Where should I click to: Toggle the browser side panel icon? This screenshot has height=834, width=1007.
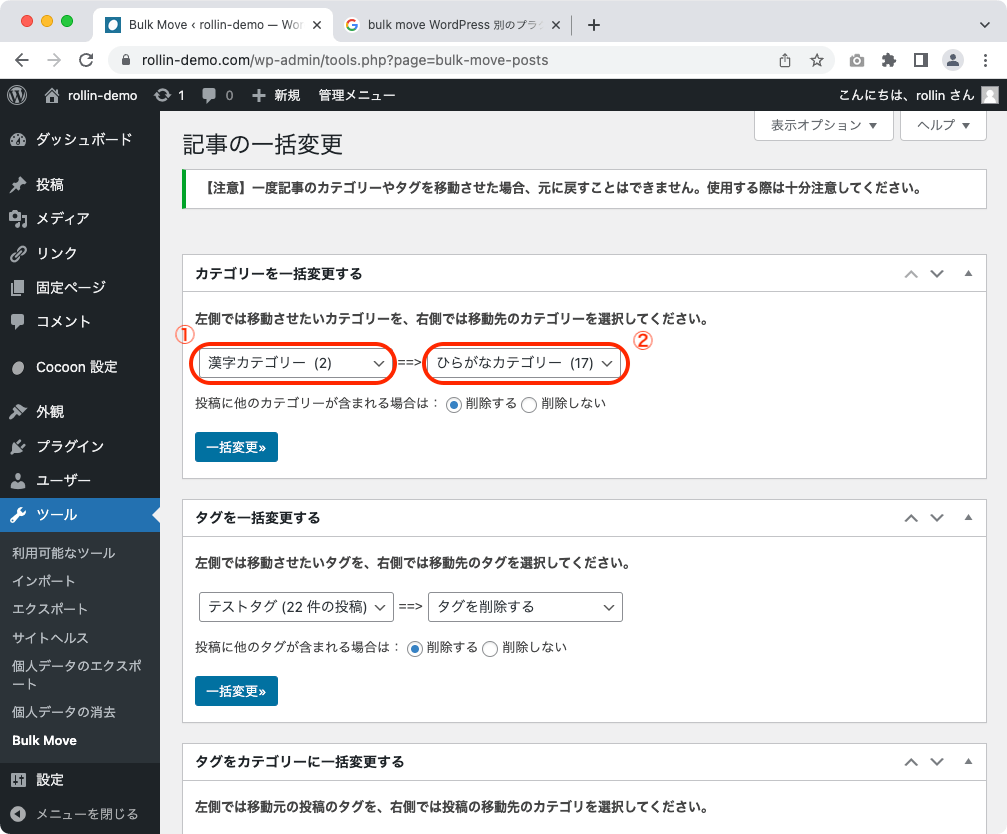point(921,60)
